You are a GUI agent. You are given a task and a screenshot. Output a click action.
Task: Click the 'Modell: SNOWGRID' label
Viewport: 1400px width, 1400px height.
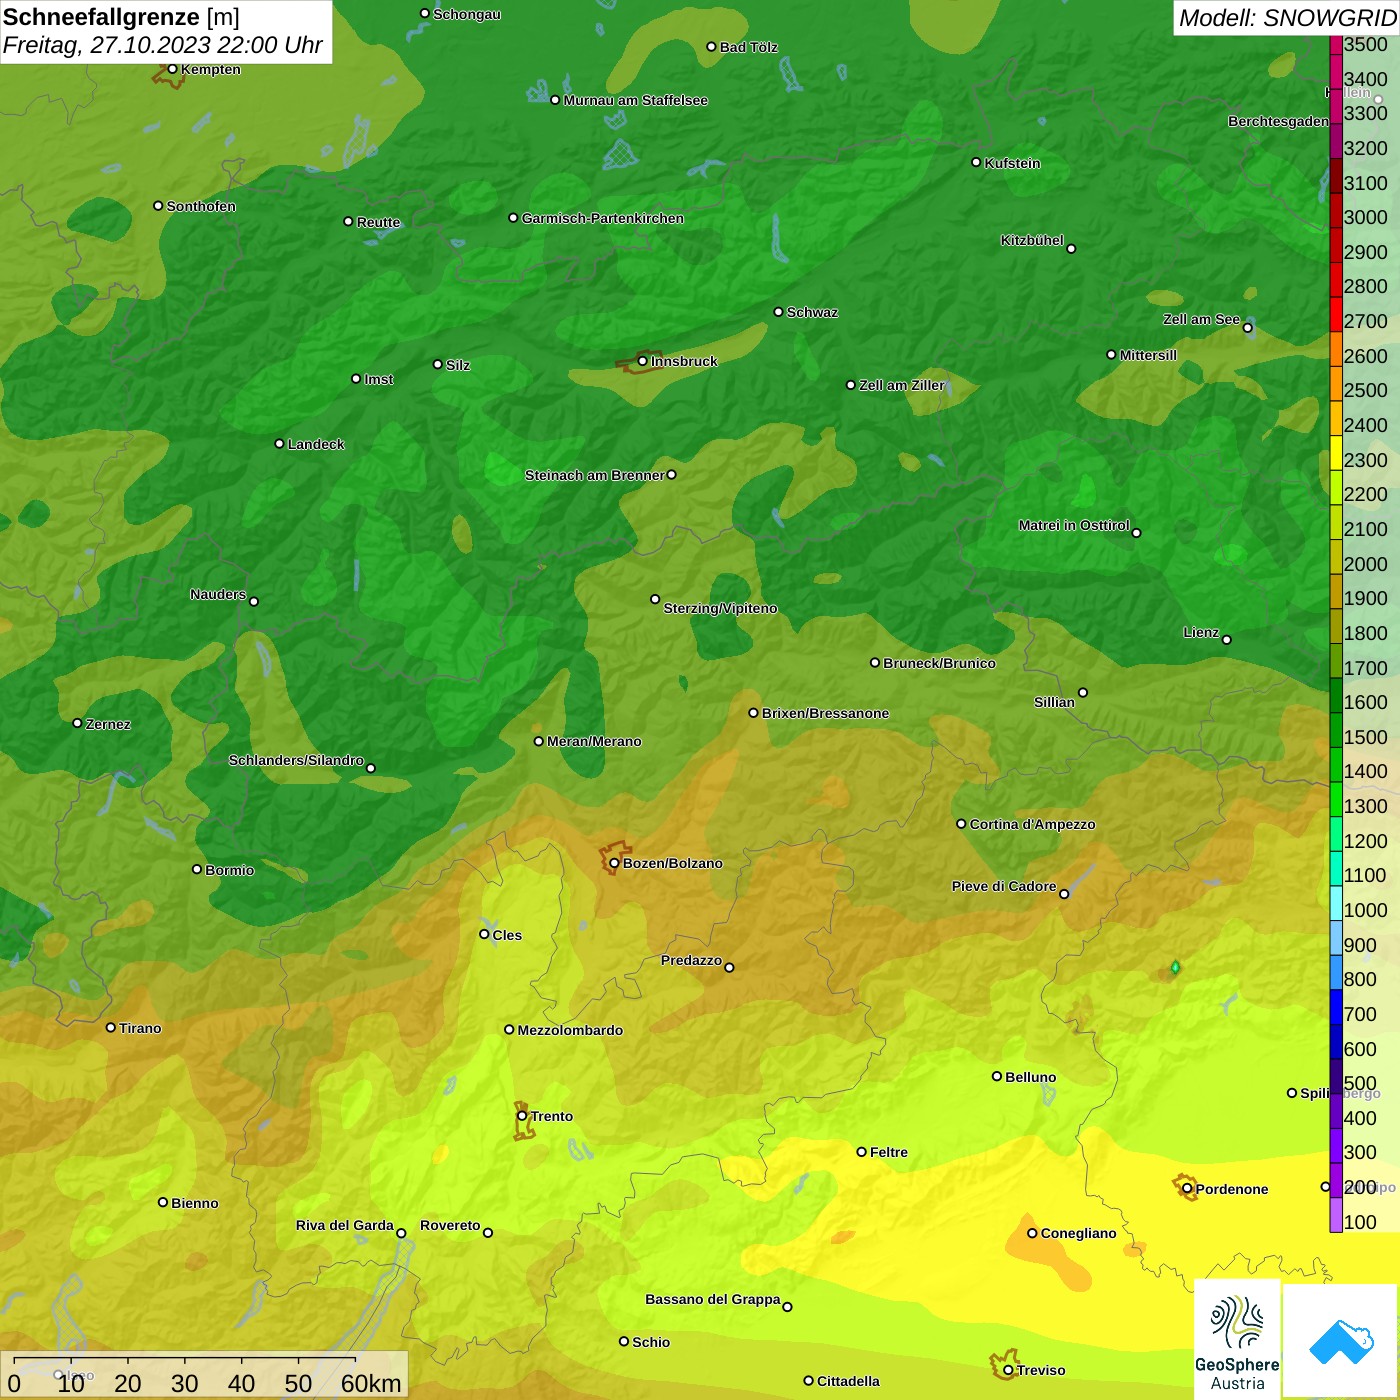coord(1287,18)
